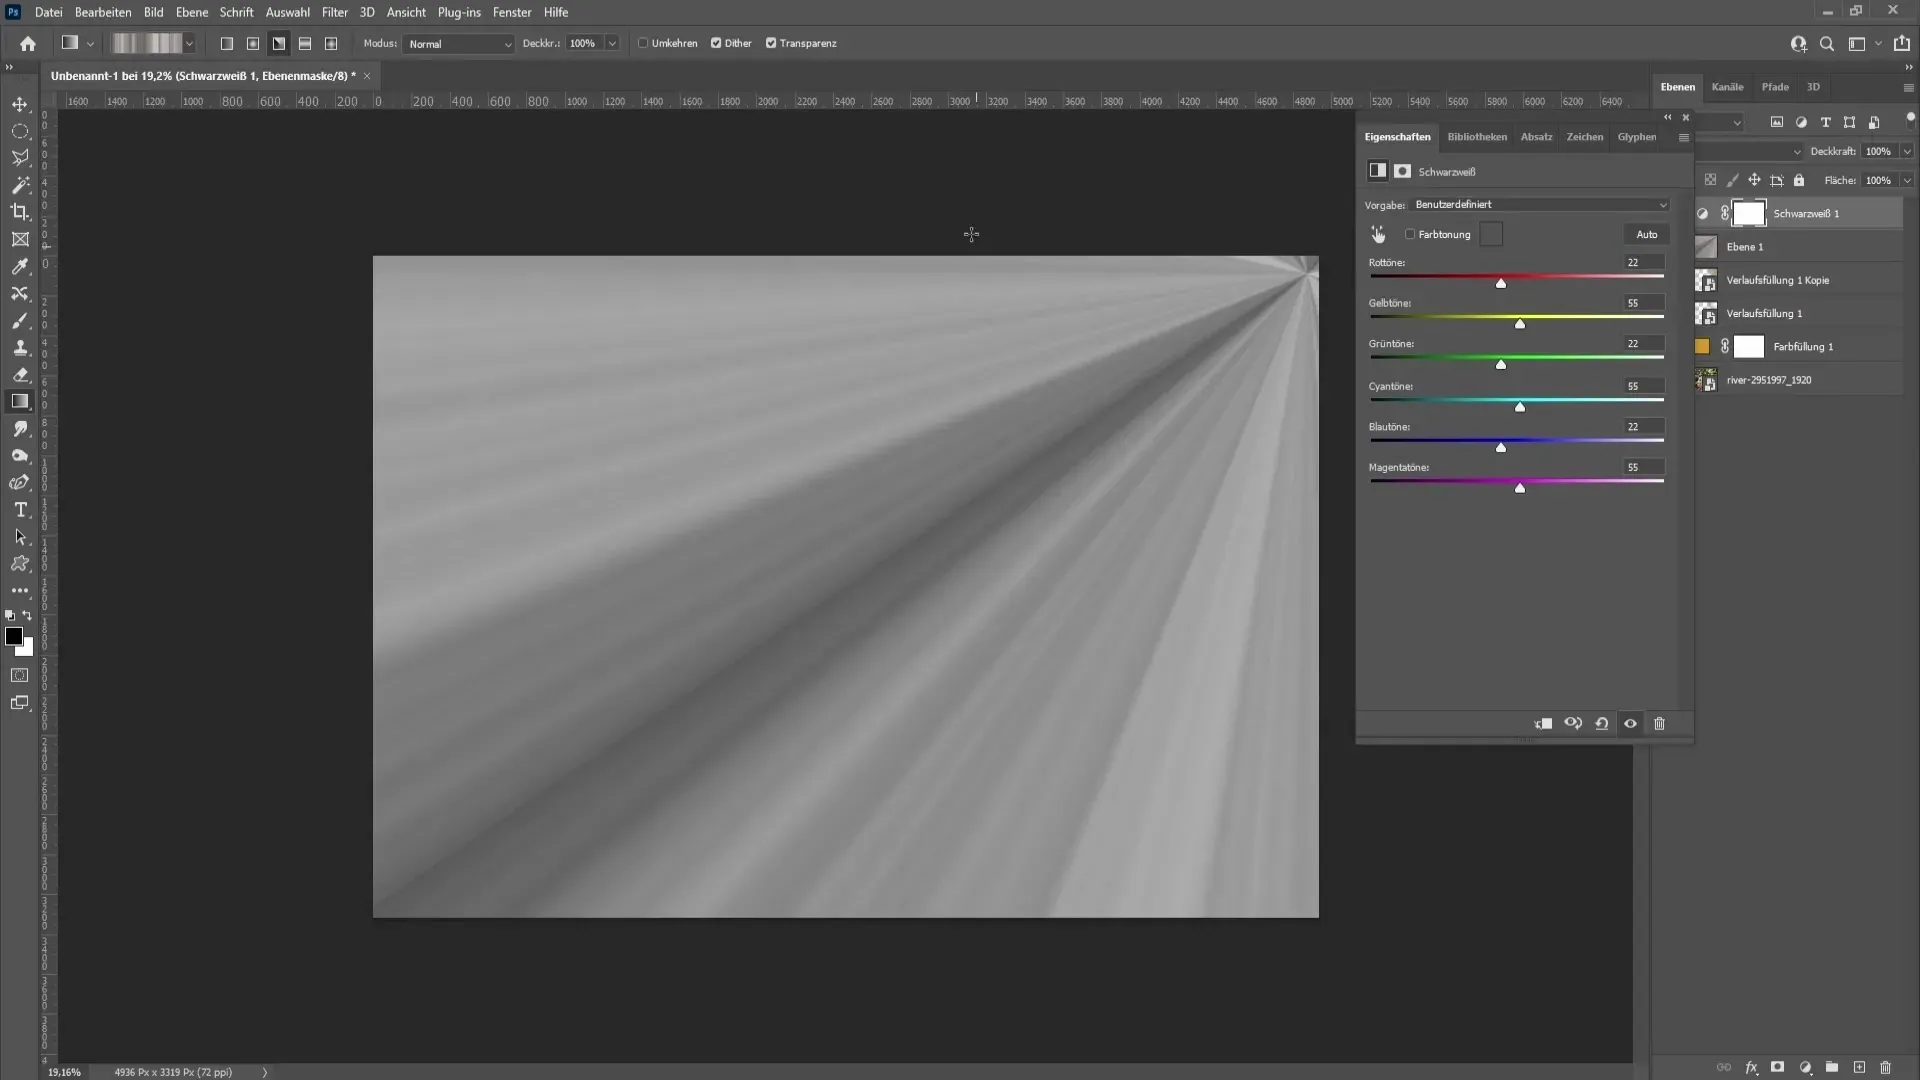
Task: Select the river-2951997_1920 layer
Action: (1768, 380)
